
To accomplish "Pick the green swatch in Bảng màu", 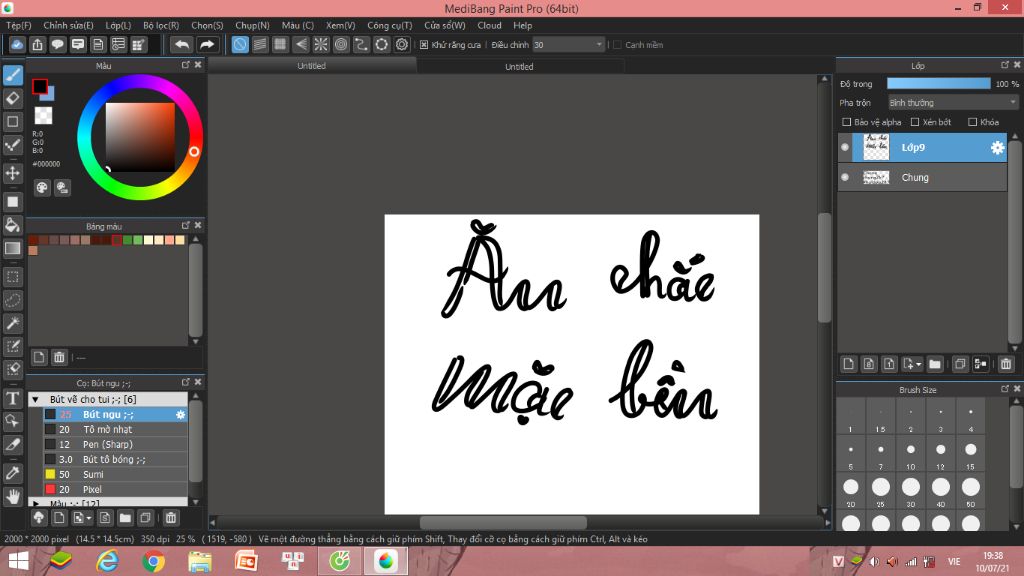I will pyautogui.click(x=127, y=240).
